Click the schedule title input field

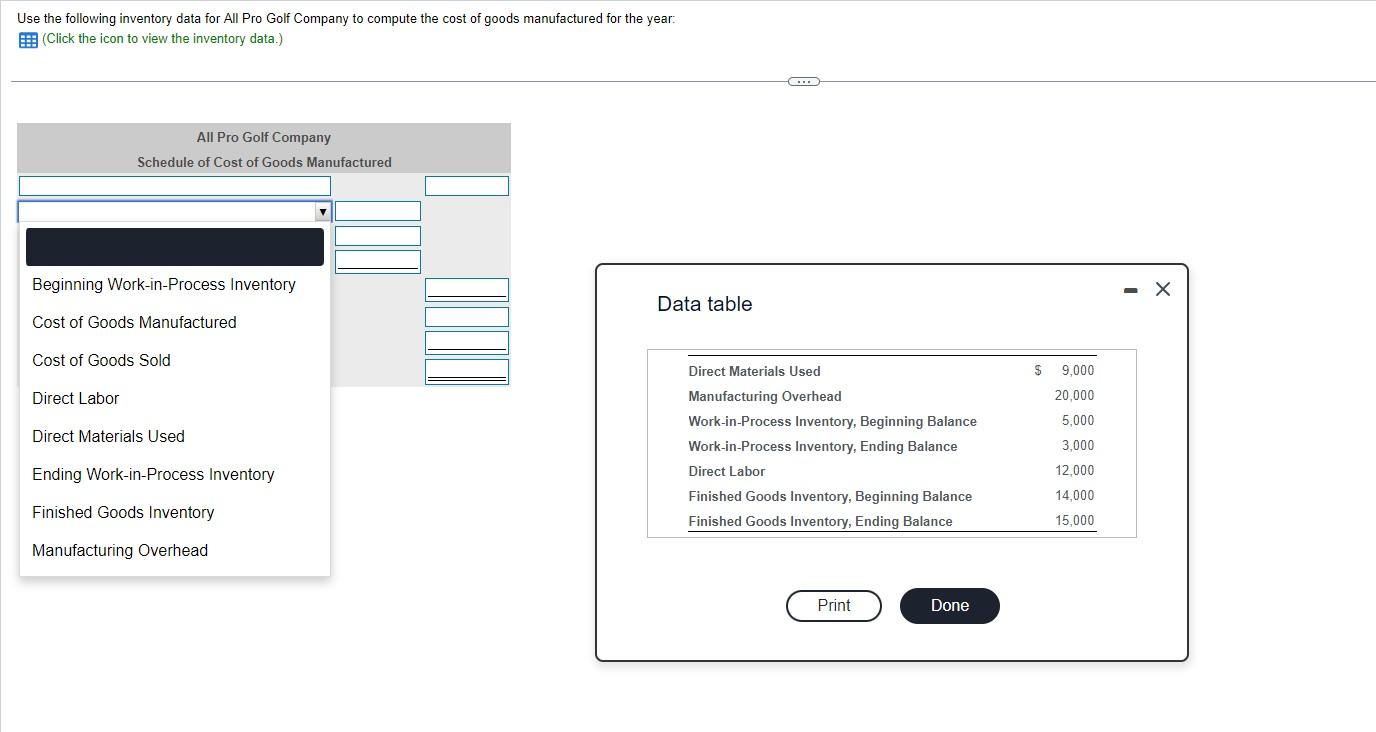tap(174, 185)
